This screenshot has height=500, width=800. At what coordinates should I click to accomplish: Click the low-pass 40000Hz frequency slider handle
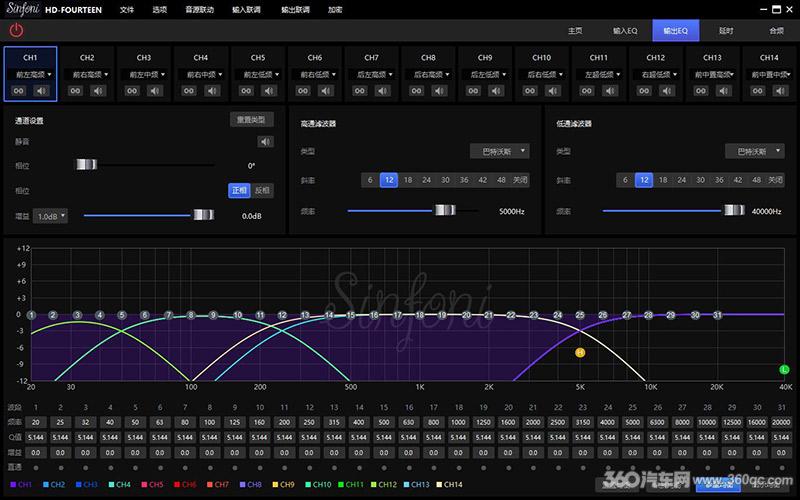pyautogui.click(x=735, y=210)
